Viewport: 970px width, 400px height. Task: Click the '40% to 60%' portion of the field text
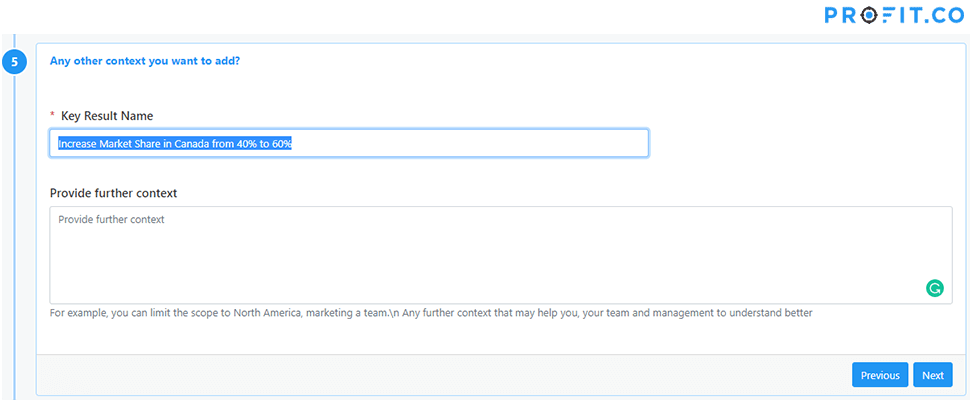click(x=268, y=143)
